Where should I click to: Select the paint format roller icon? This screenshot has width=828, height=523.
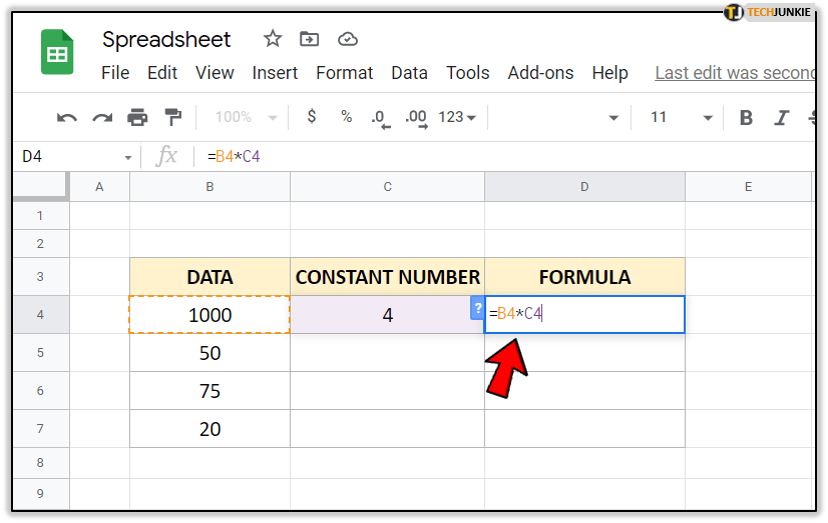(x=173, y=118)
